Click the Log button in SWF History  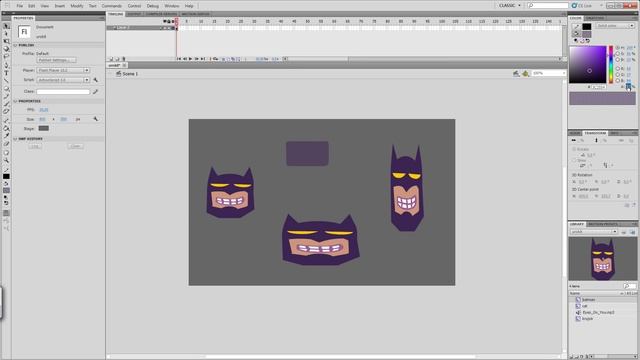(x=35, y=146)
